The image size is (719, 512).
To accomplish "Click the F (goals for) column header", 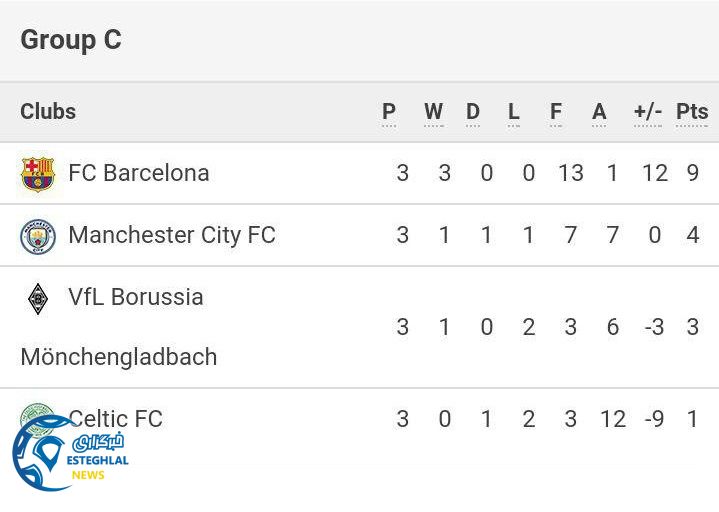I will pyautogui.click(x=556, y=112).
